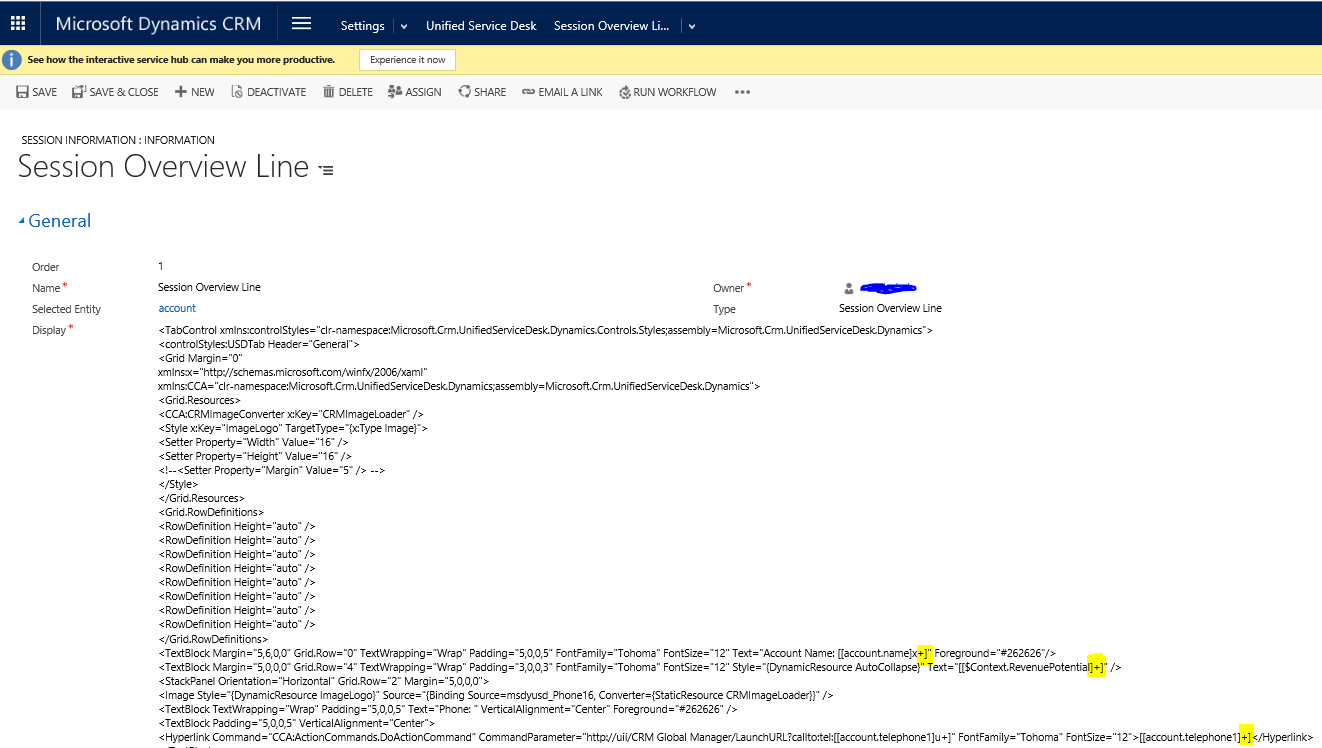Click the Name field value

[209, 287]
